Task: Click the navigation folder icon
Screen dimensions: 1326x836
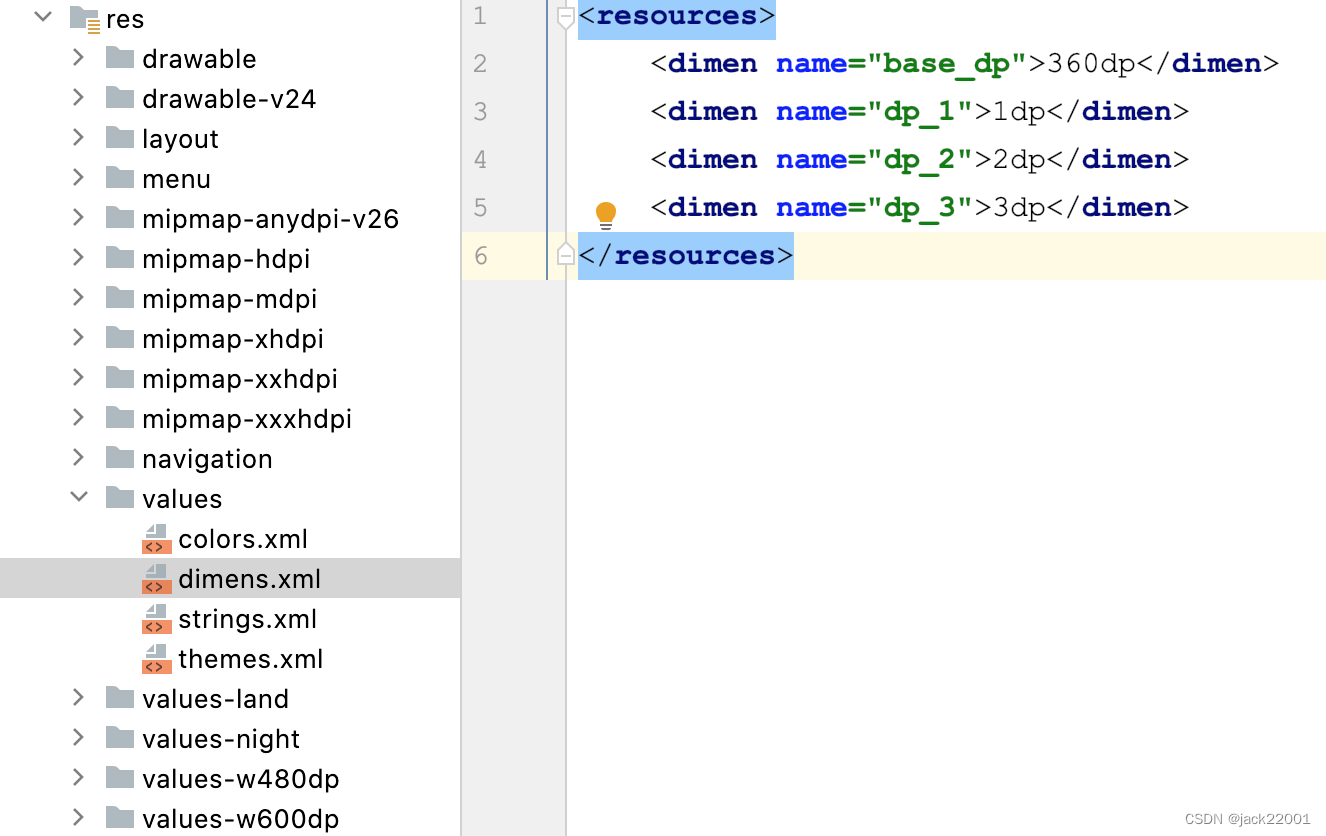Action: tap(120, 458)
